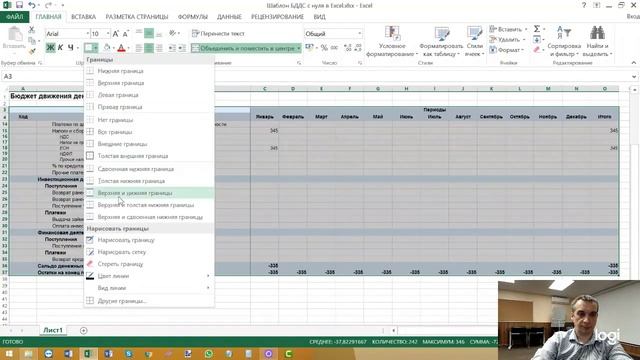Click the Undo arrow icon
This screenshot has height=360, width=640.
(x=32, y=5)
